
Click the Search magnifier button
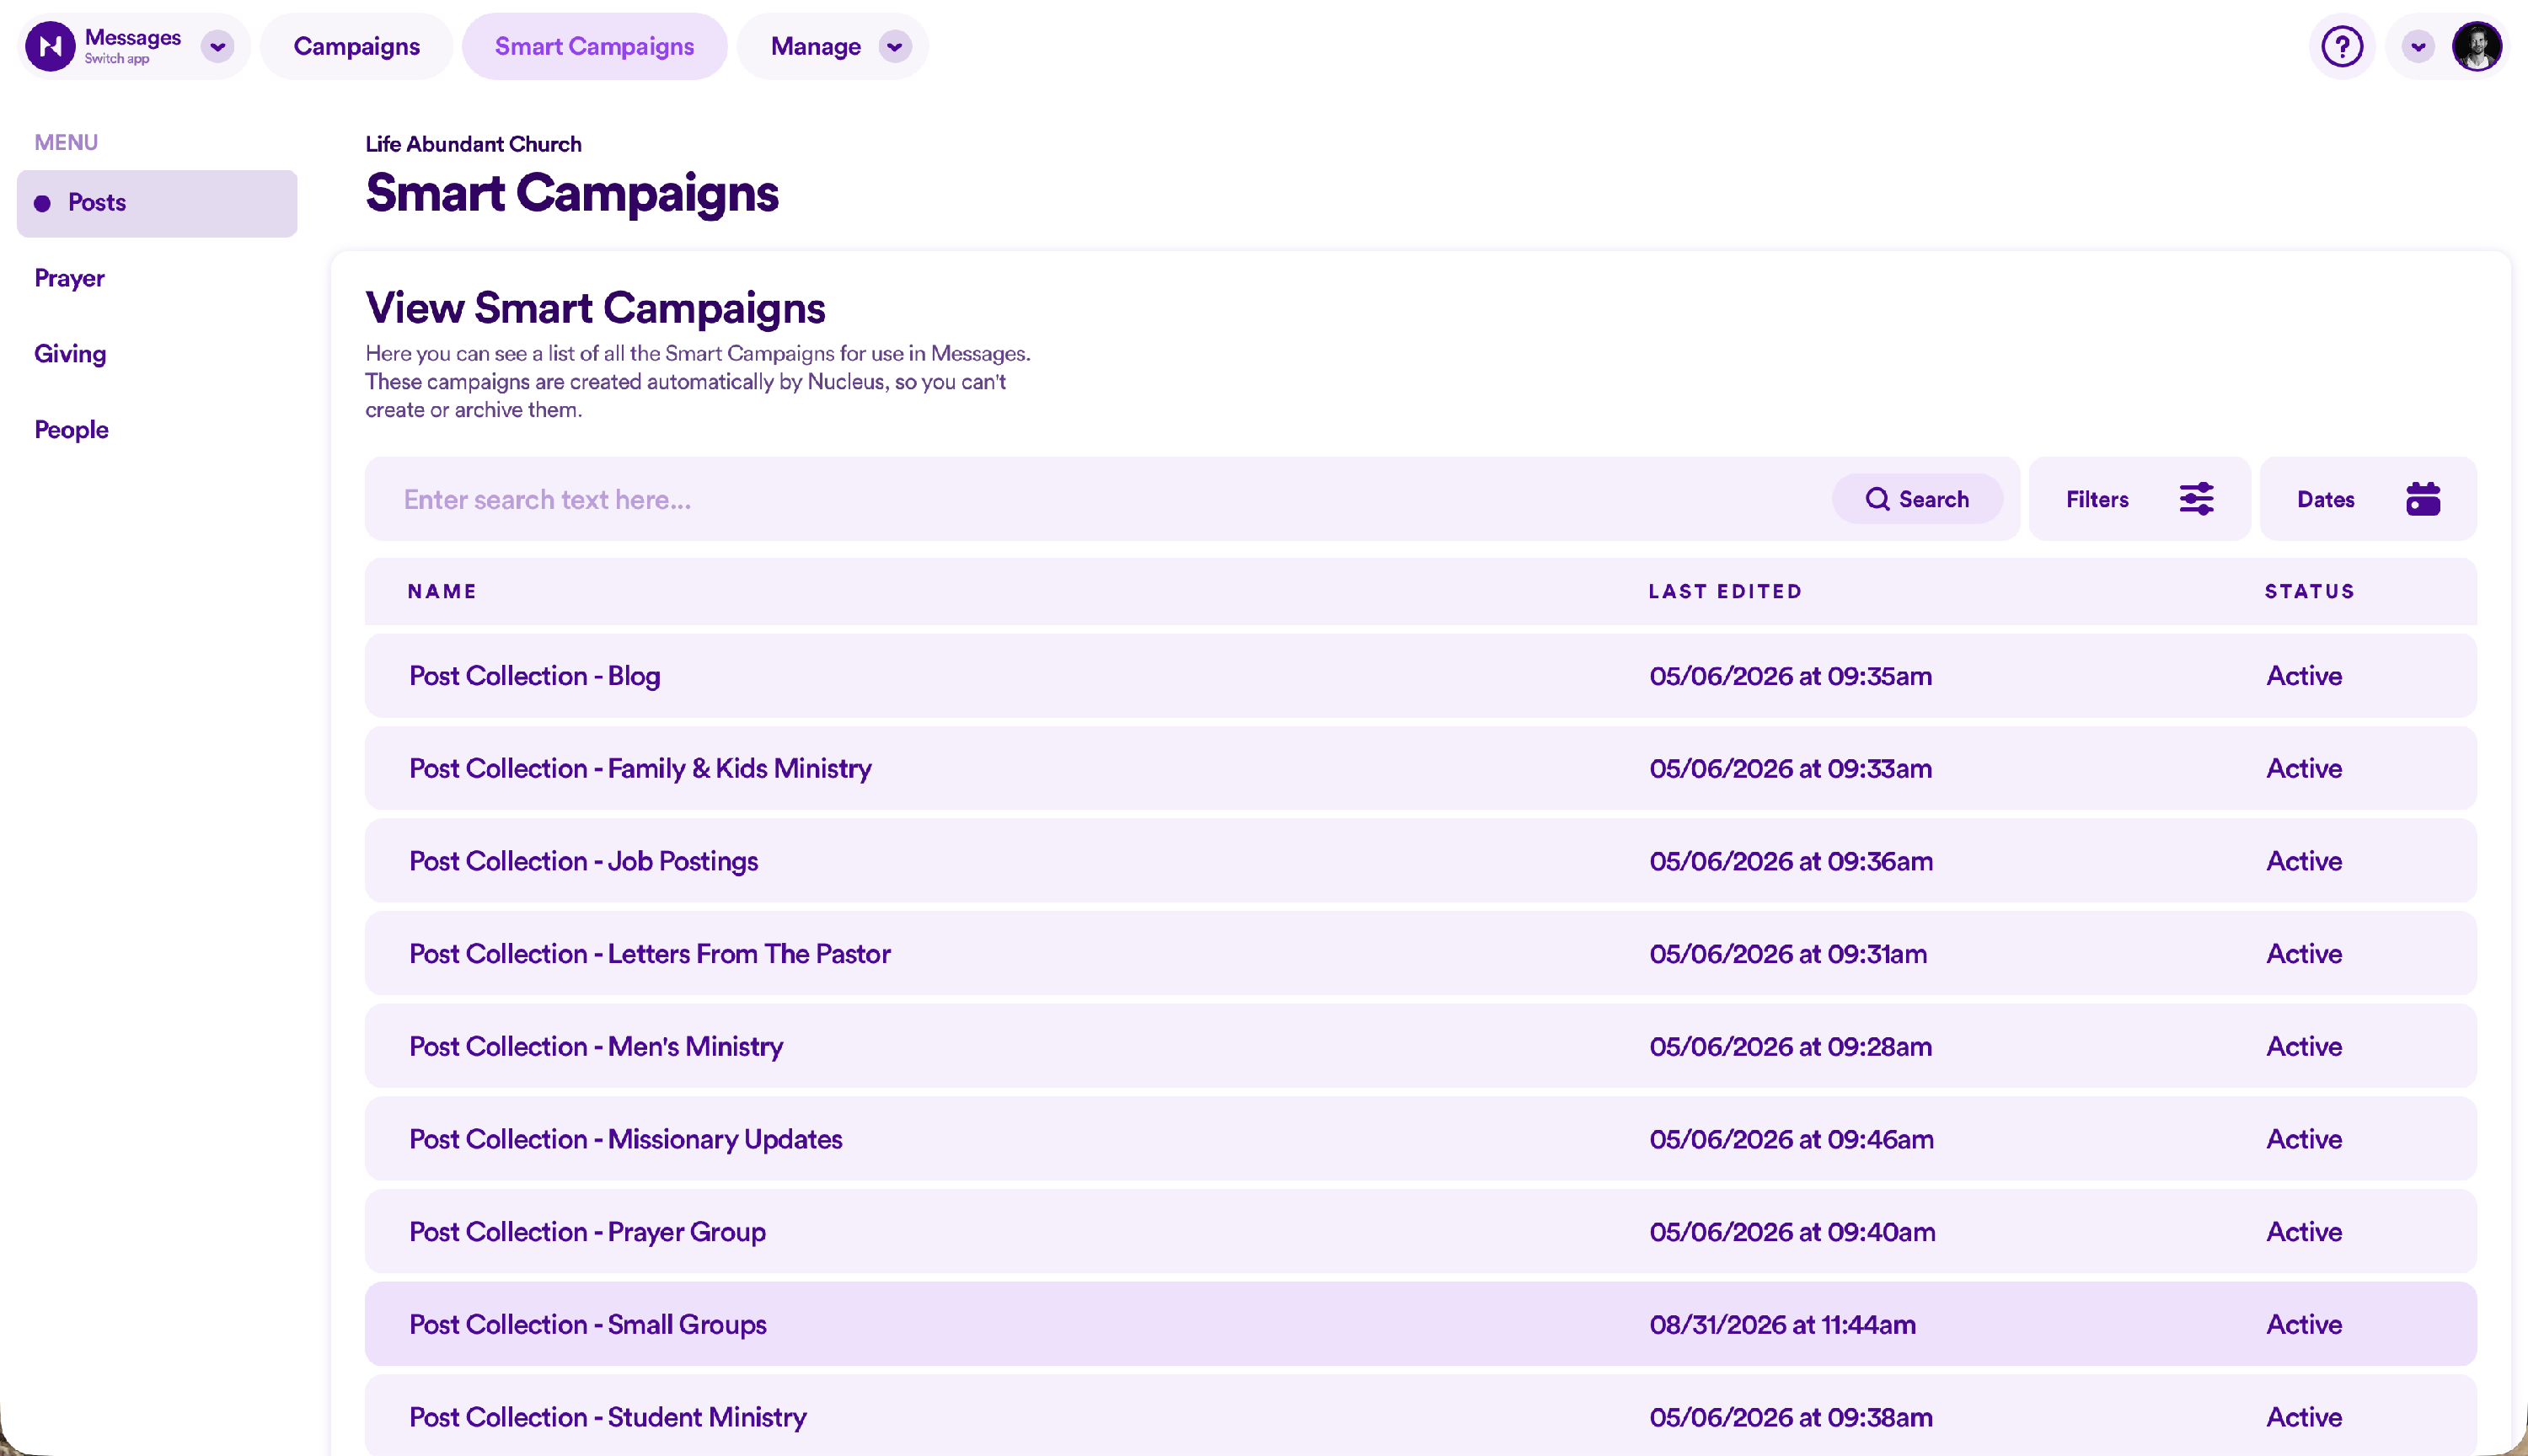[1916, 499]
